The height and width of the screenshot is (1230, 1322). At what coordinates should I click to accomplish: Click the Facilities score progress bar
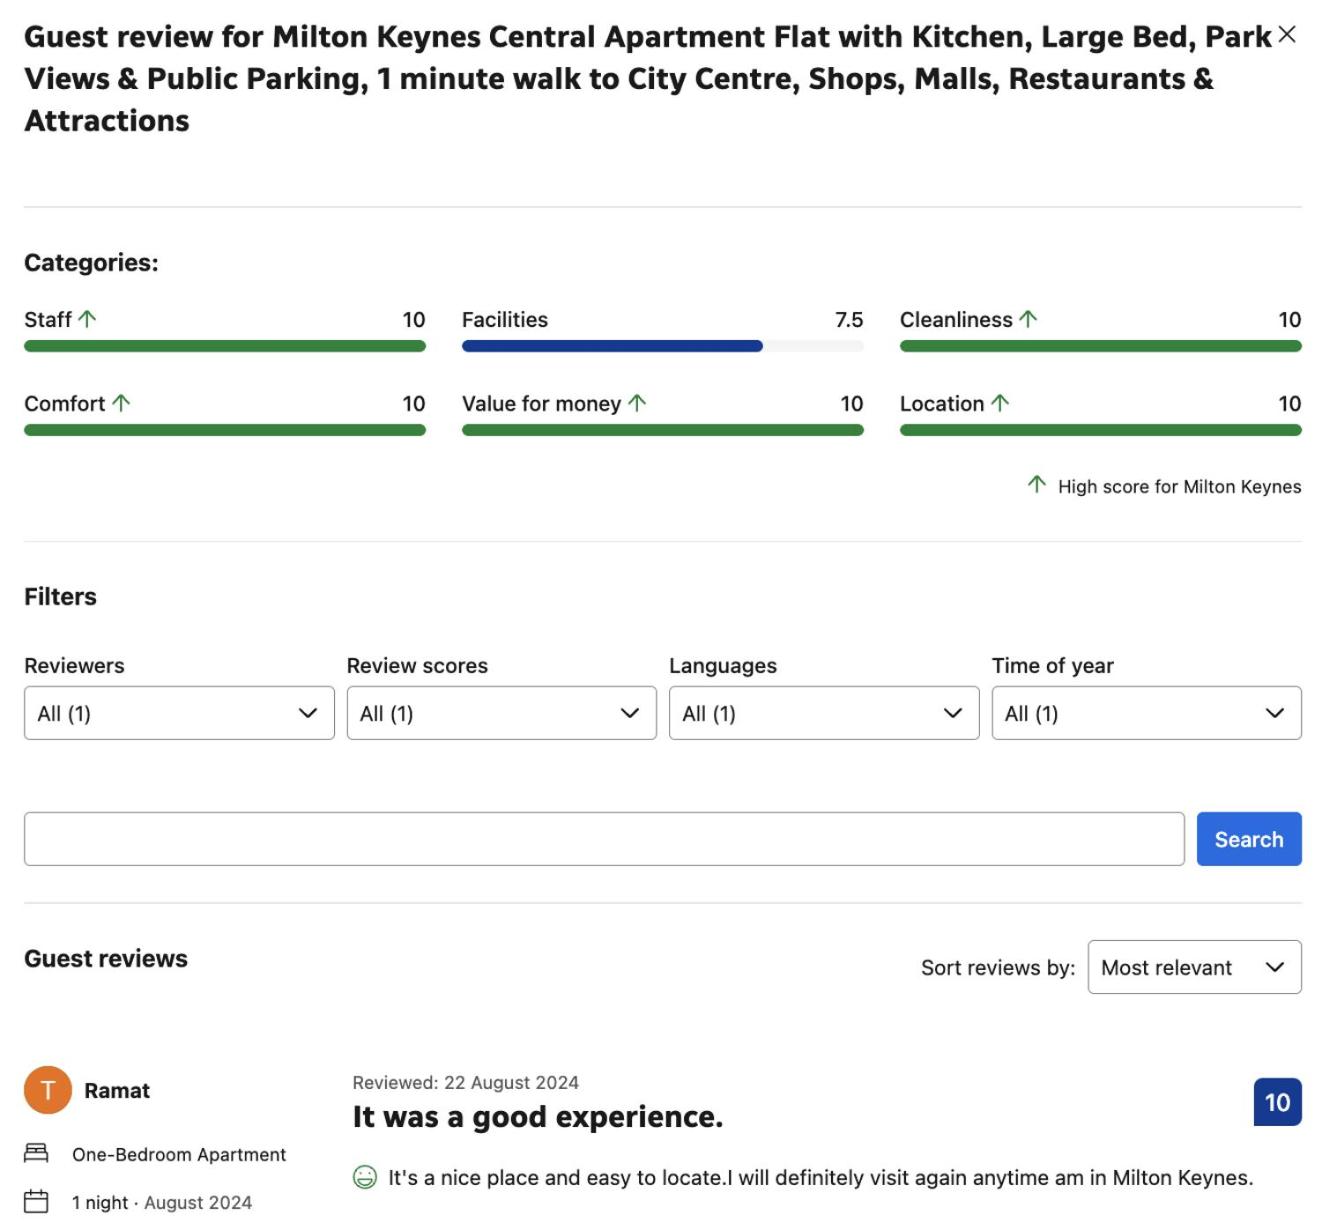pyautogui.click(x=663, y=346)
